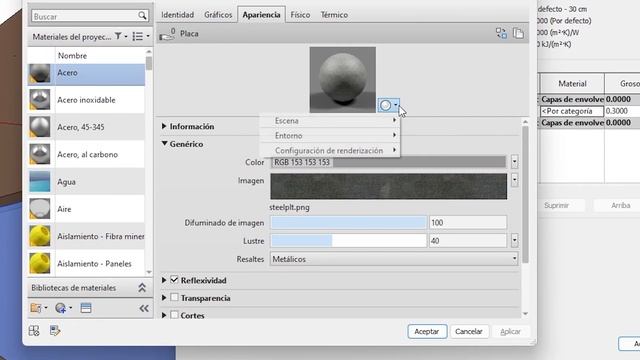Select the Aire material
640x360 pixels.
[x=86, y=209]
